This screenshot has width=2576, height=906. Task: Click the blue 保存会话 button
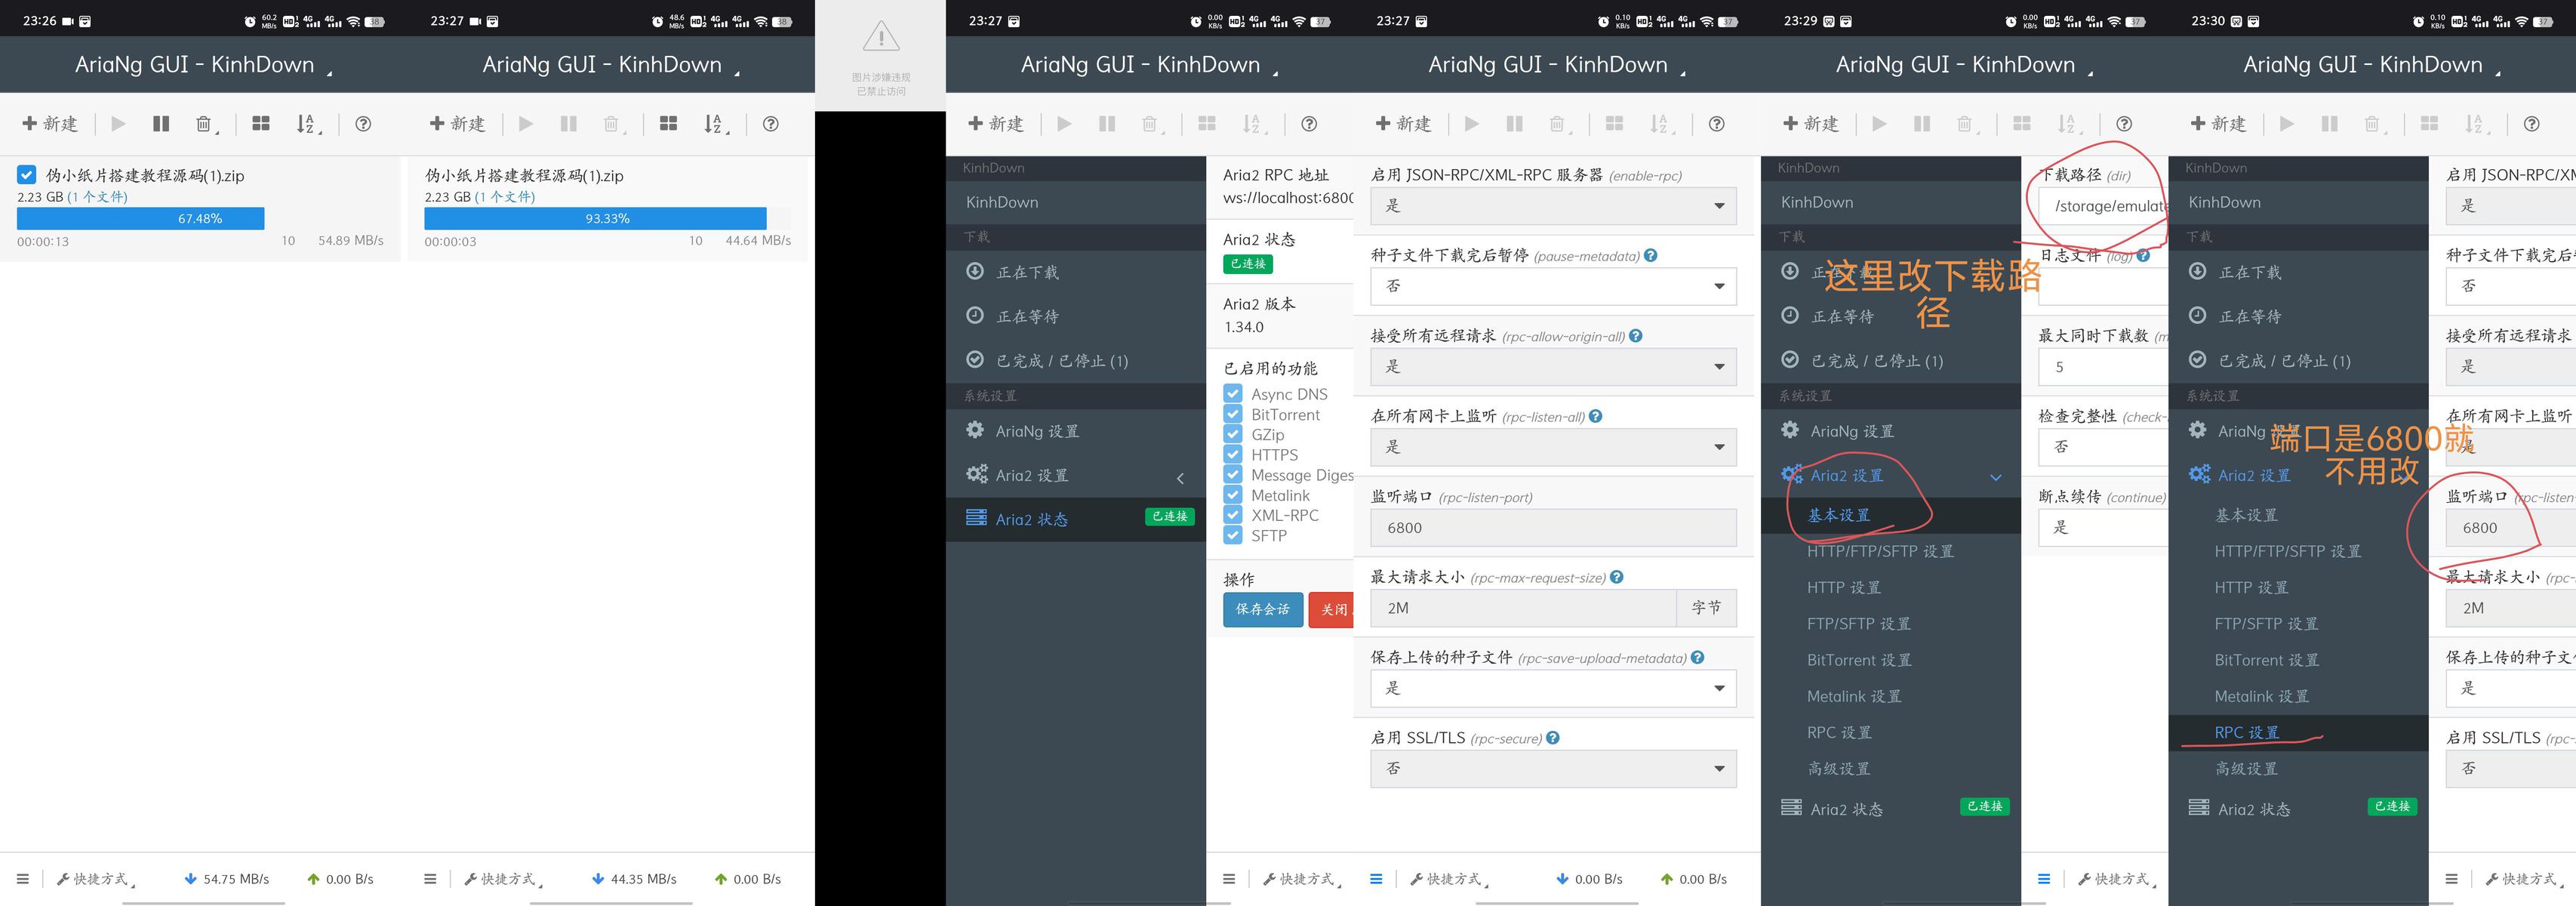coord(1262,609)
